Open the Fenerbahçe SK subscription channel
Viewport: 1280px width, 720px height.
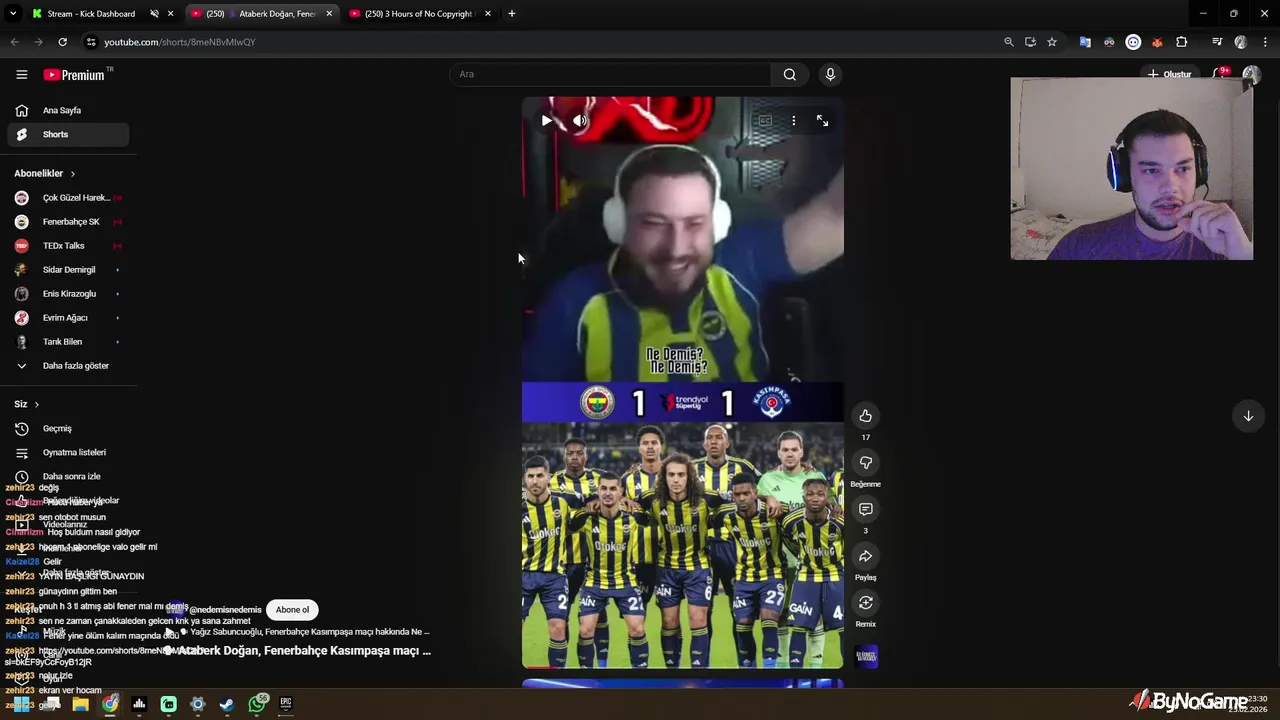tap(68, 222)
